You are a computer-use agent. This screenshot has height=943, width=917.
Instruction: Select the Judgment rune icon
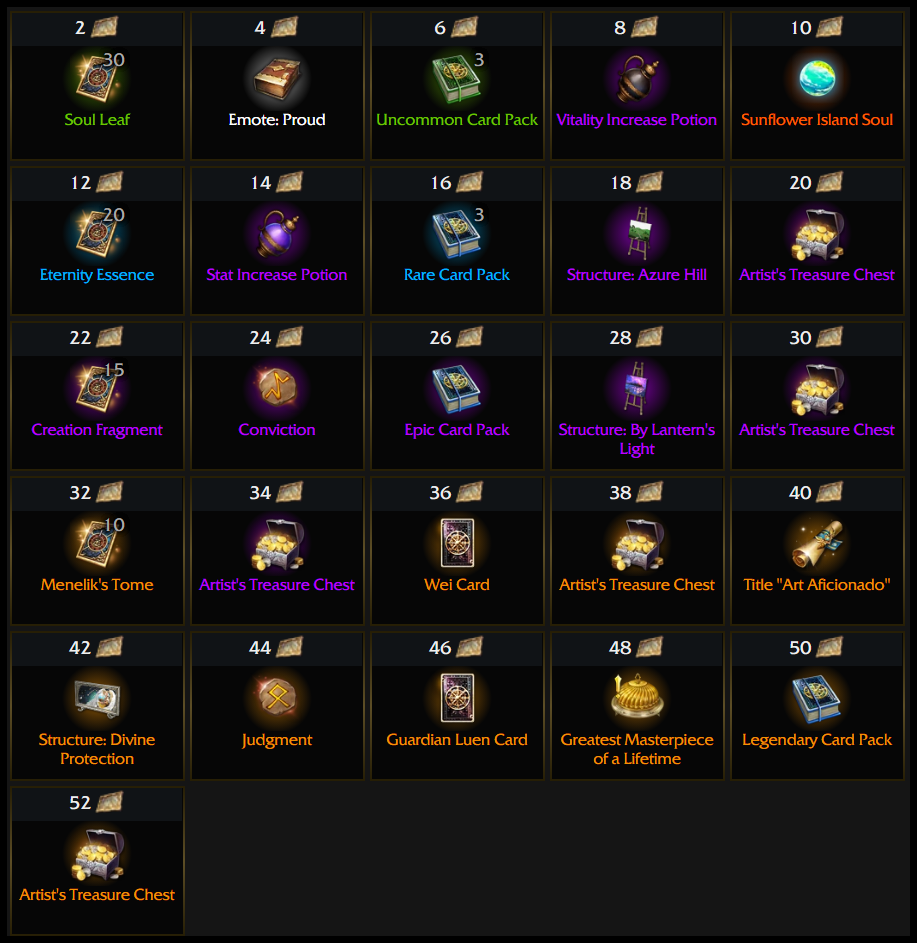tap(277, 699)
